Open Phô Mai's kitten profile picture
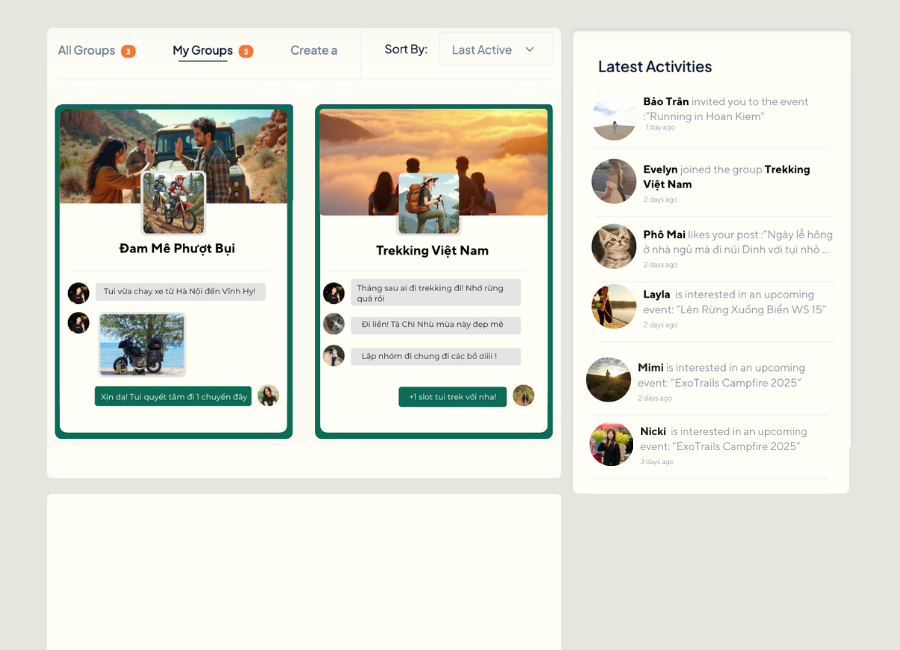The width and height of the screenshot is (900, 650). click(x=614, y=246)
